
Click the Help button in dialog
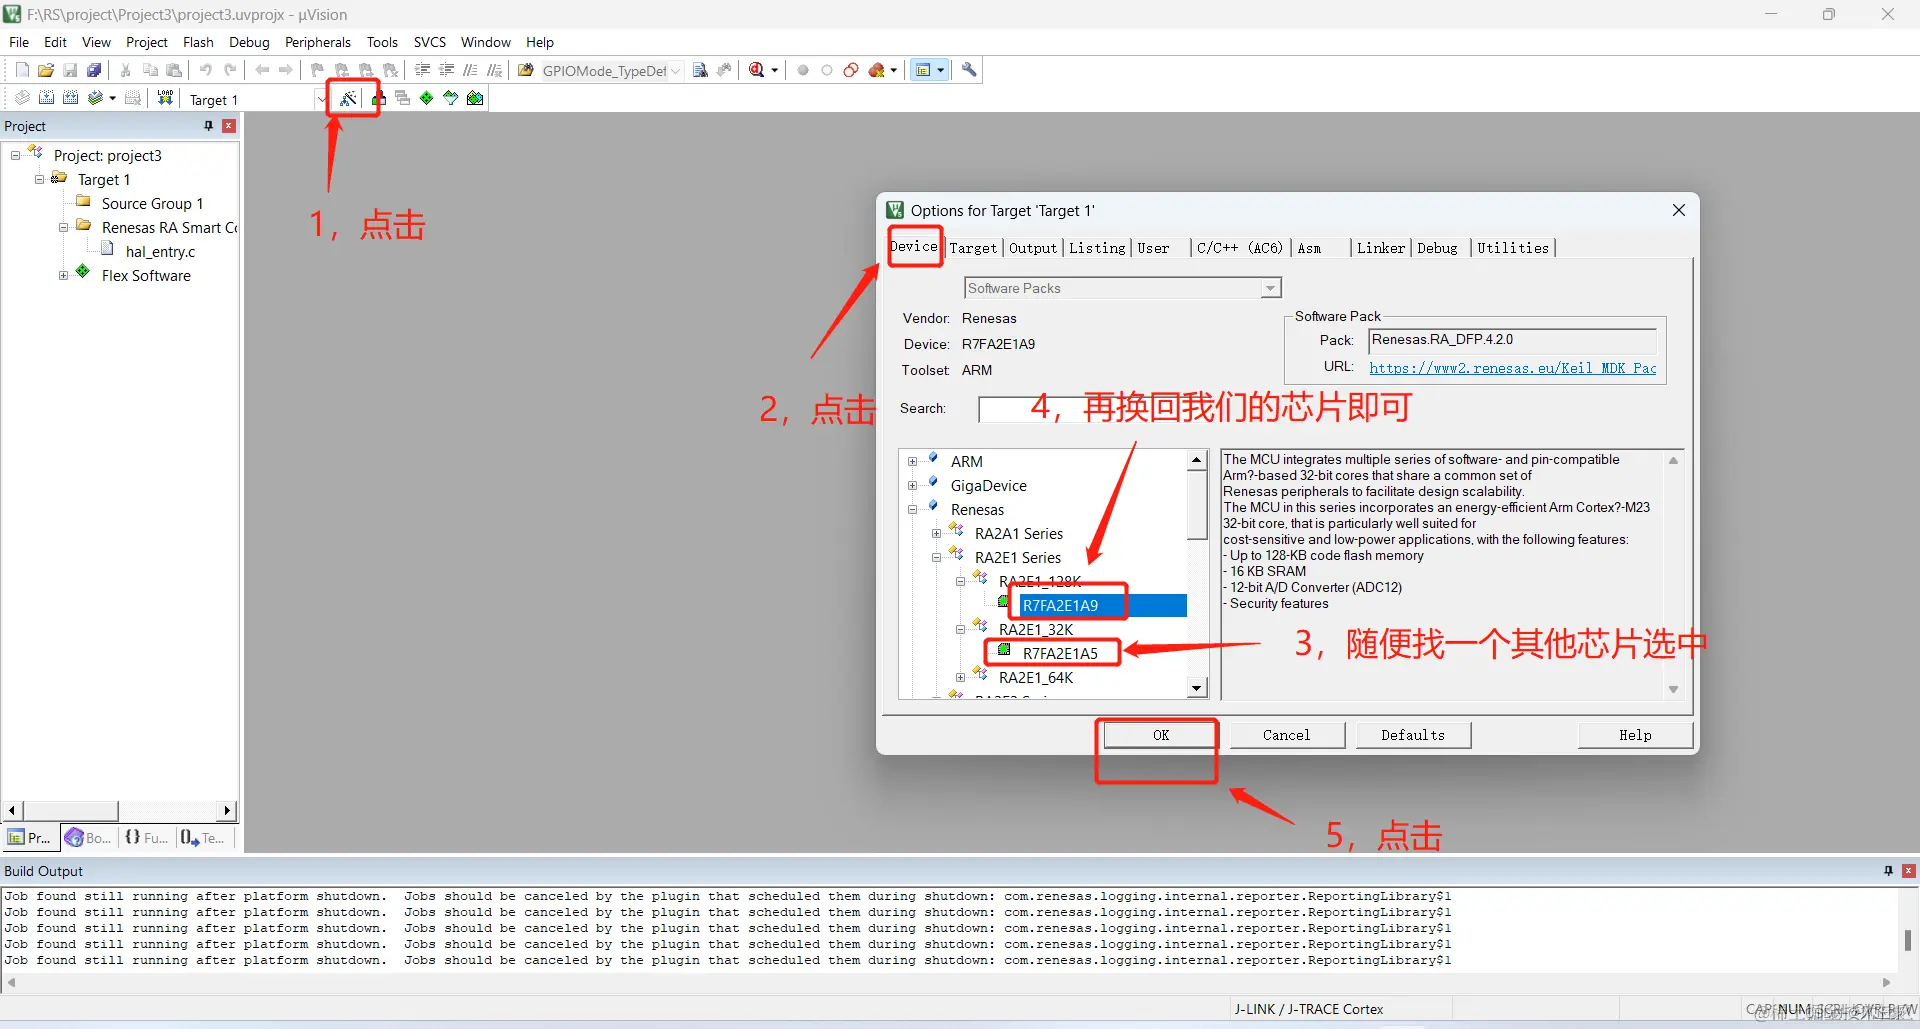1635,735
